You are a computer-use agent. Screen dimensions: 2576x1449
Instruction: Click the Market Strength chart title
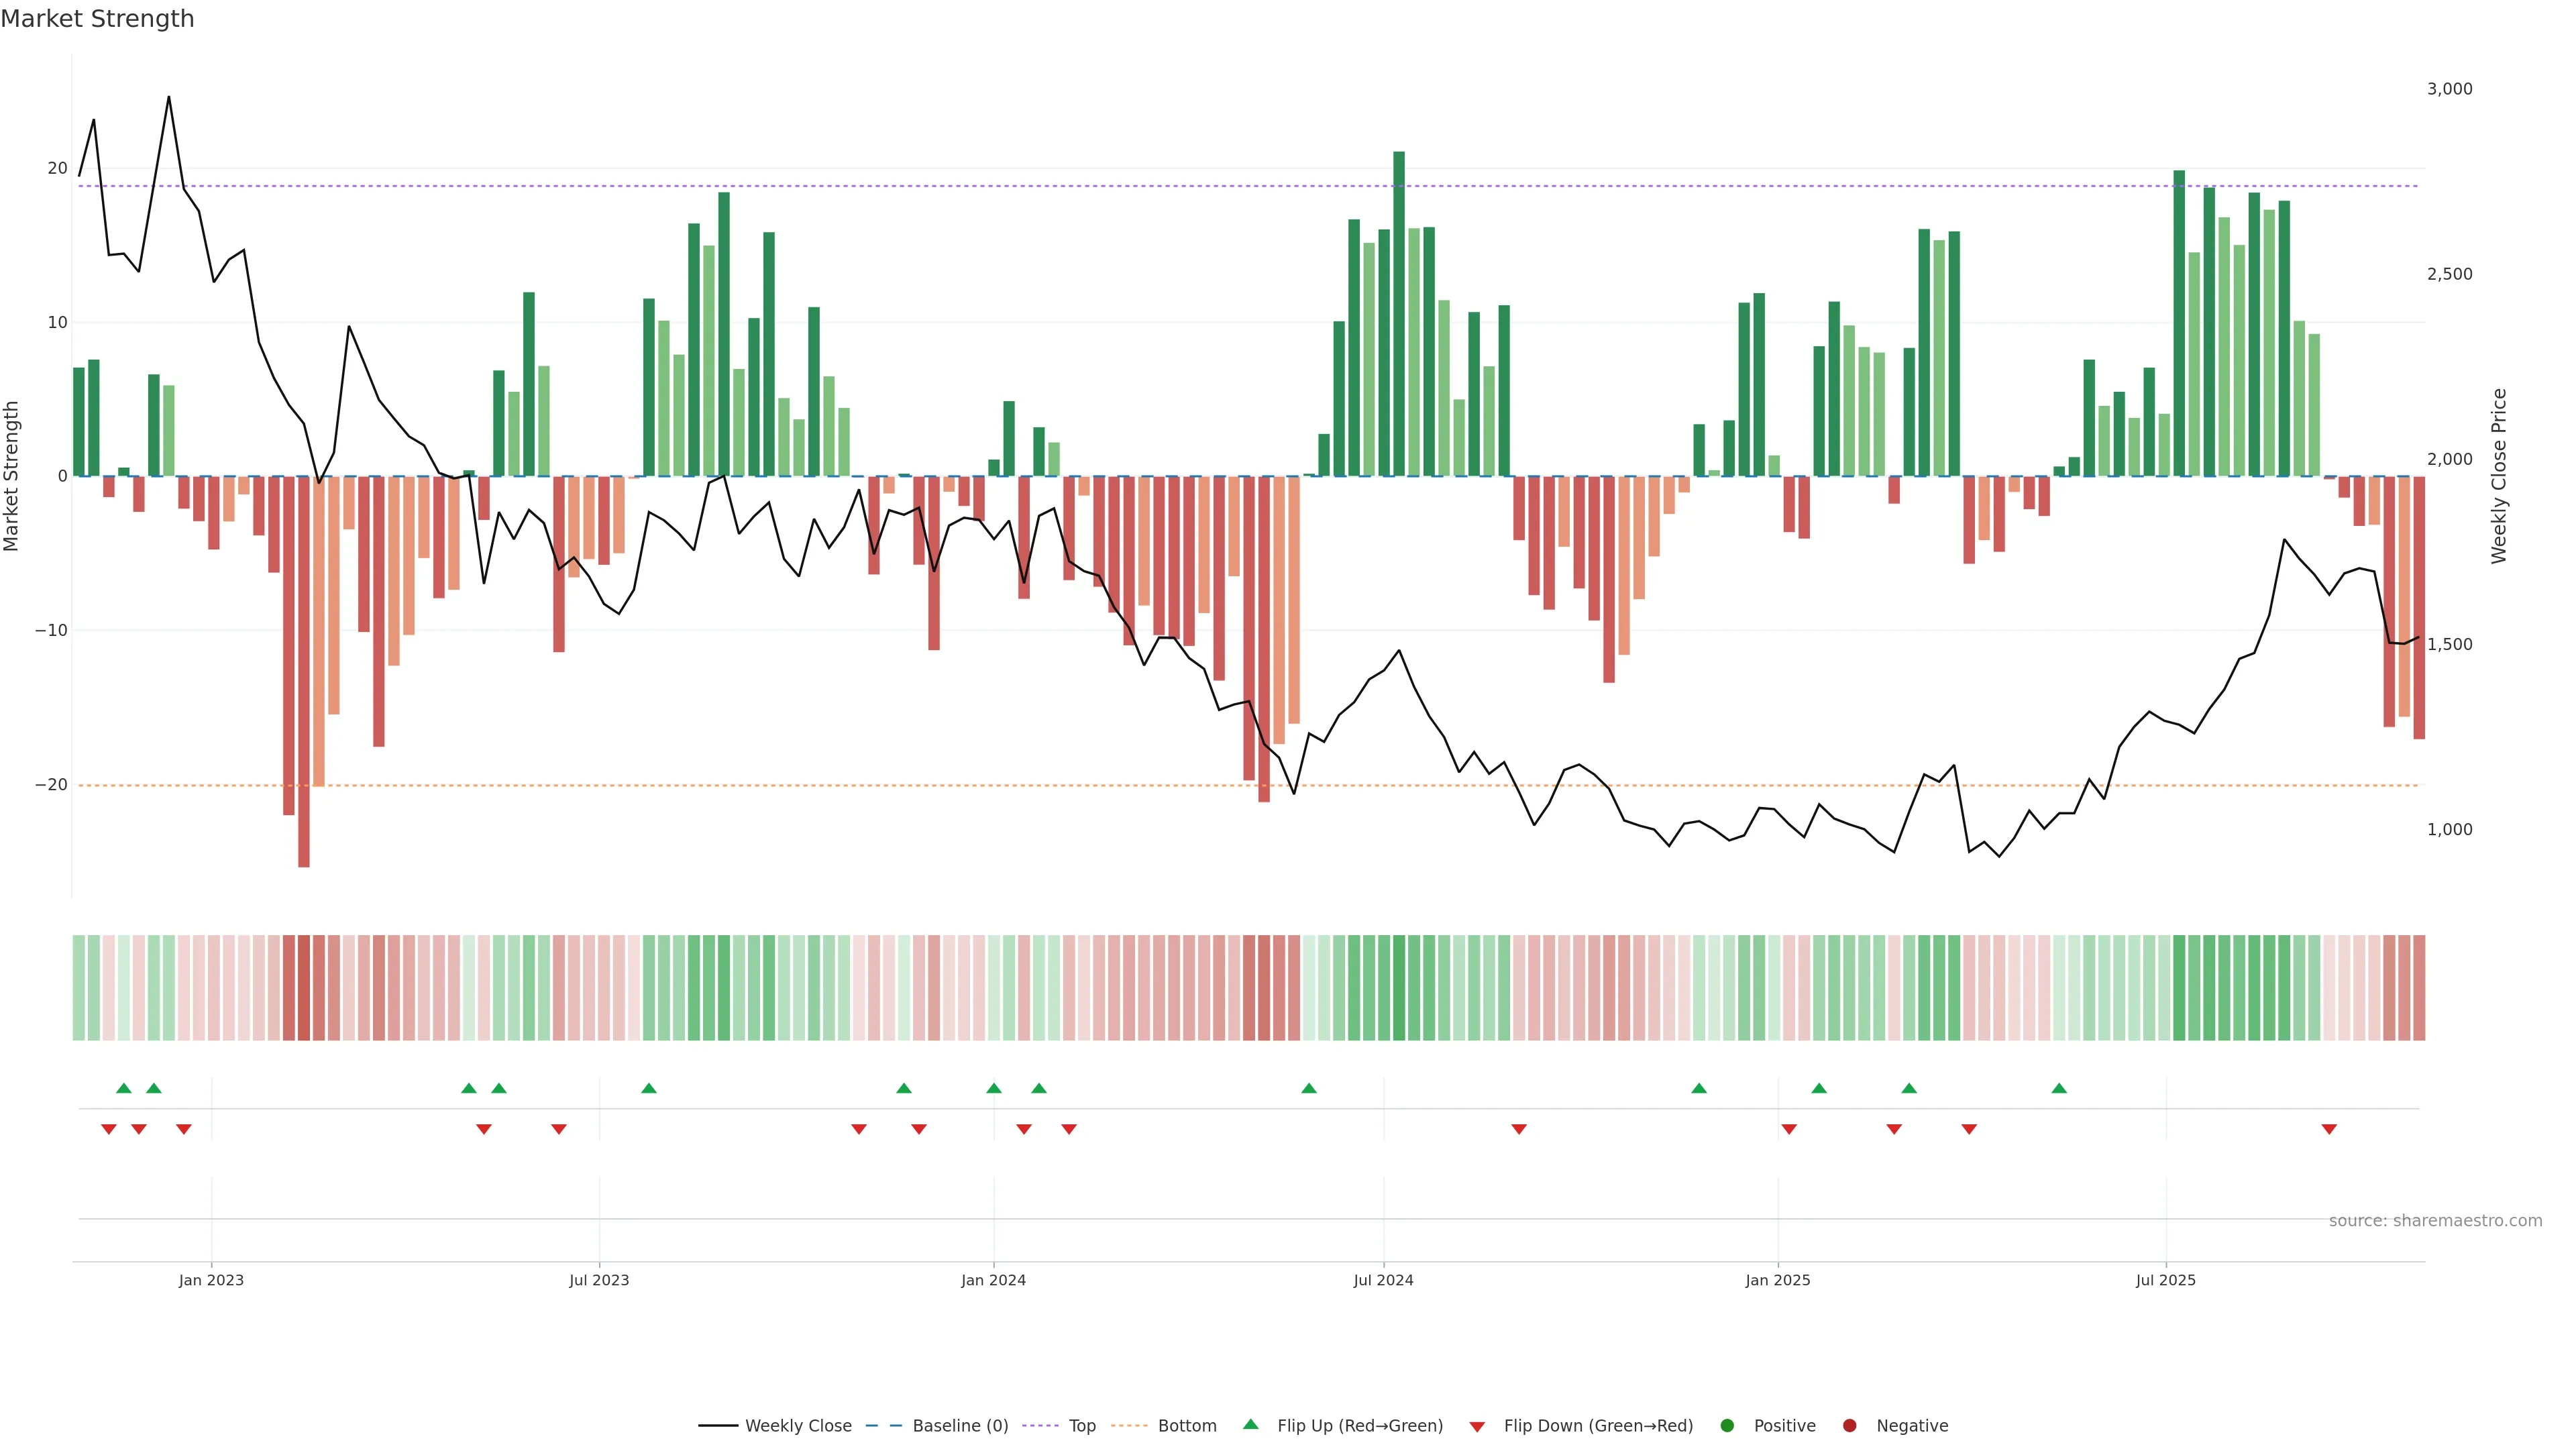[97, 19]
